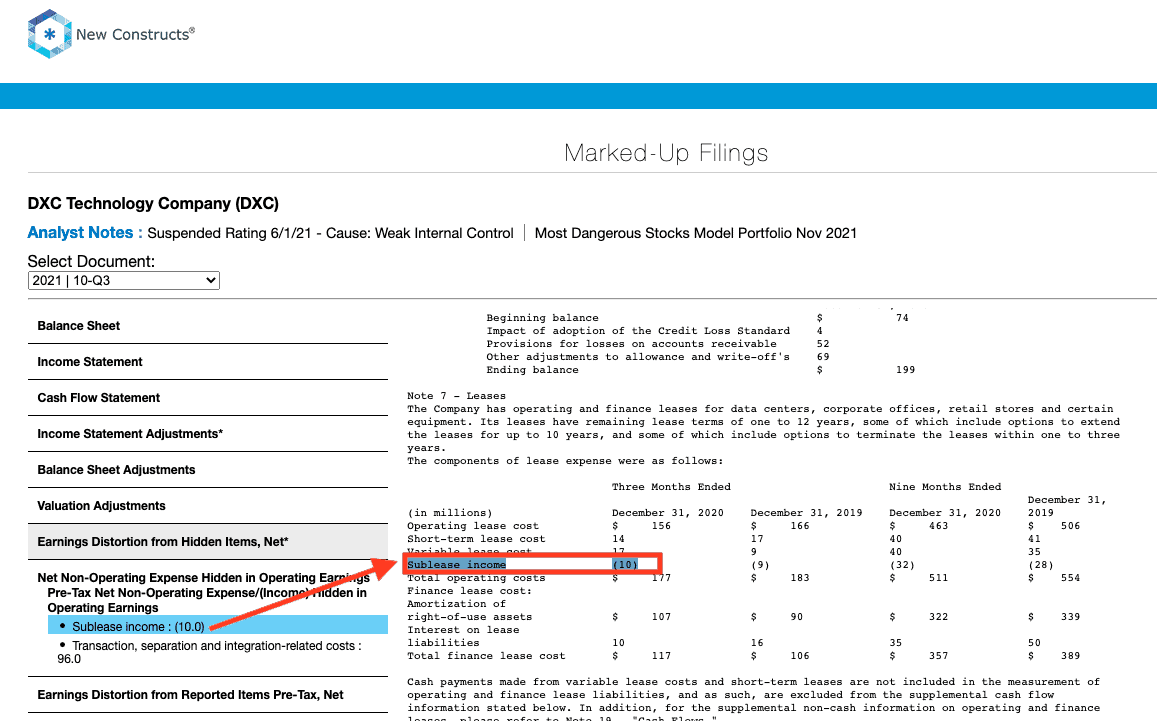Click Marked-Up Filings page title
The width and height of the screenshot is (1157, 721).
point(666,153)
